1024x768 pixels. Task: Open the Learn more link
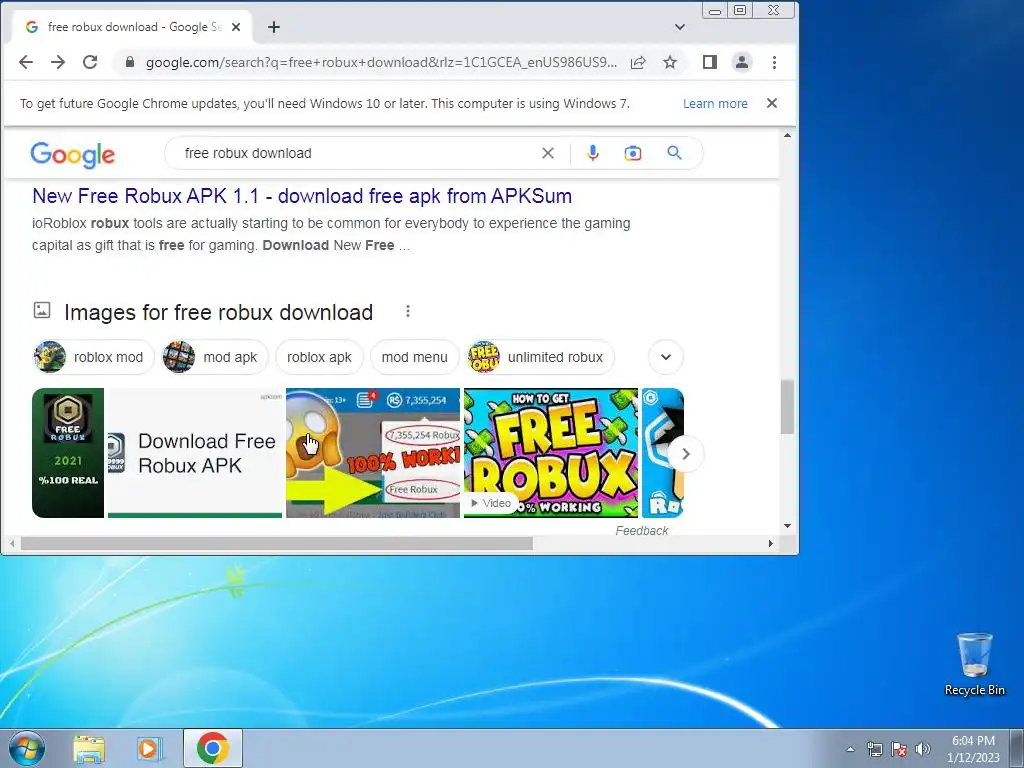point(715,103)
